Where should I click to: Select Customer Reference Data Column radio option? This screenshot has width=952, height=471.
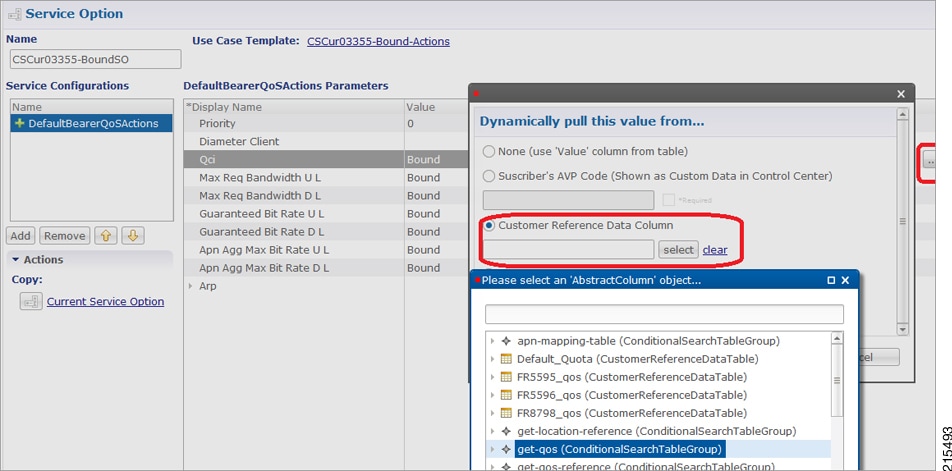489,225
